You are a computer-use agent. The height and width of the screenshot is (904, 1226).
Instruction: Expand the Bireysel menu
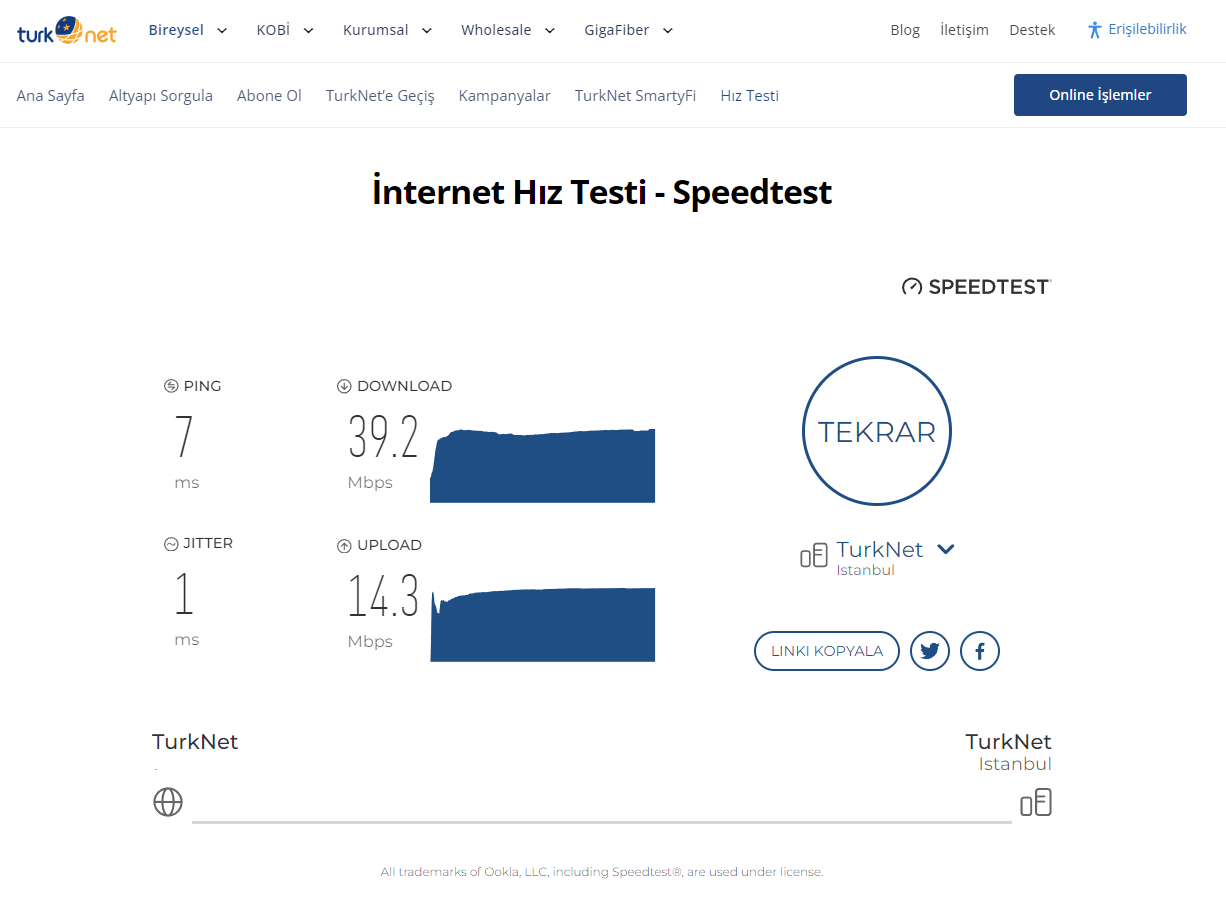[x=188, y=30]
